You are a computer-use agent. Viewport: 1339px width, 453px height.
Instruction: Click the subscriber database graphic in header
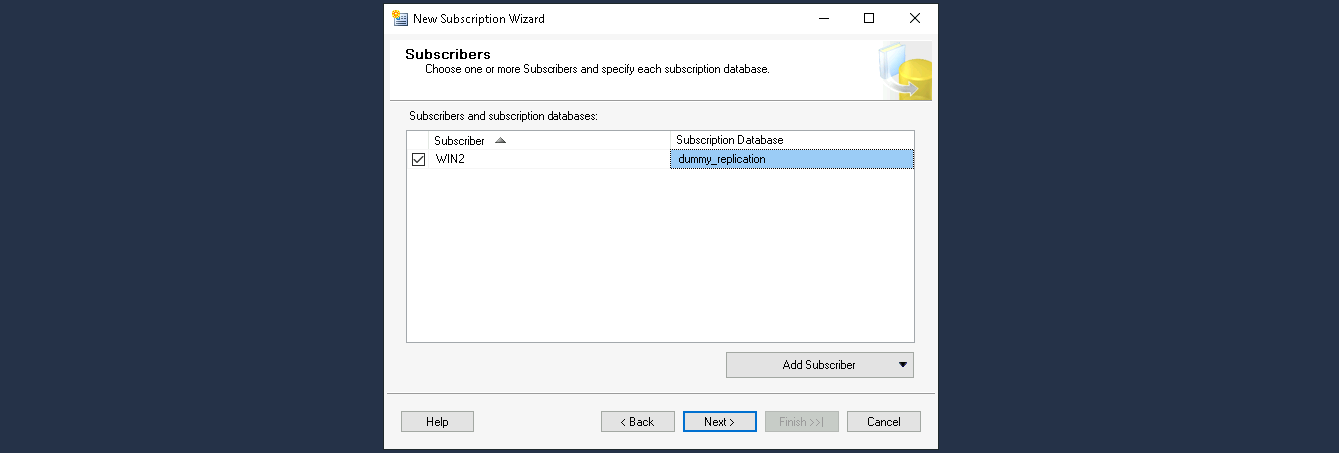(x=905, y=72)
